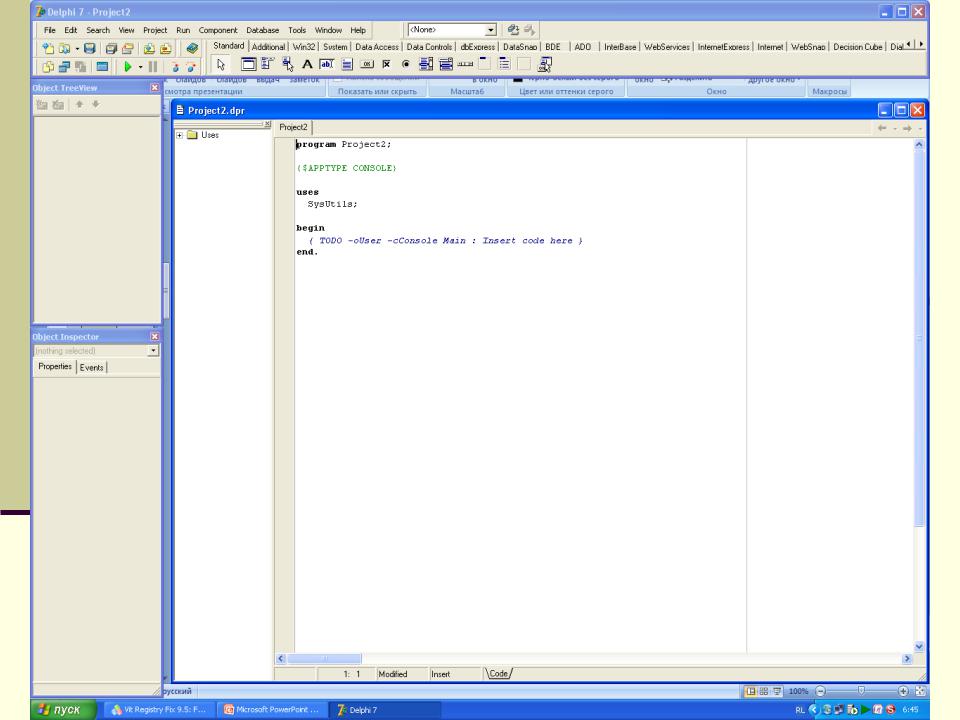Close the Object TreeView panel

(x=155, y=88)
